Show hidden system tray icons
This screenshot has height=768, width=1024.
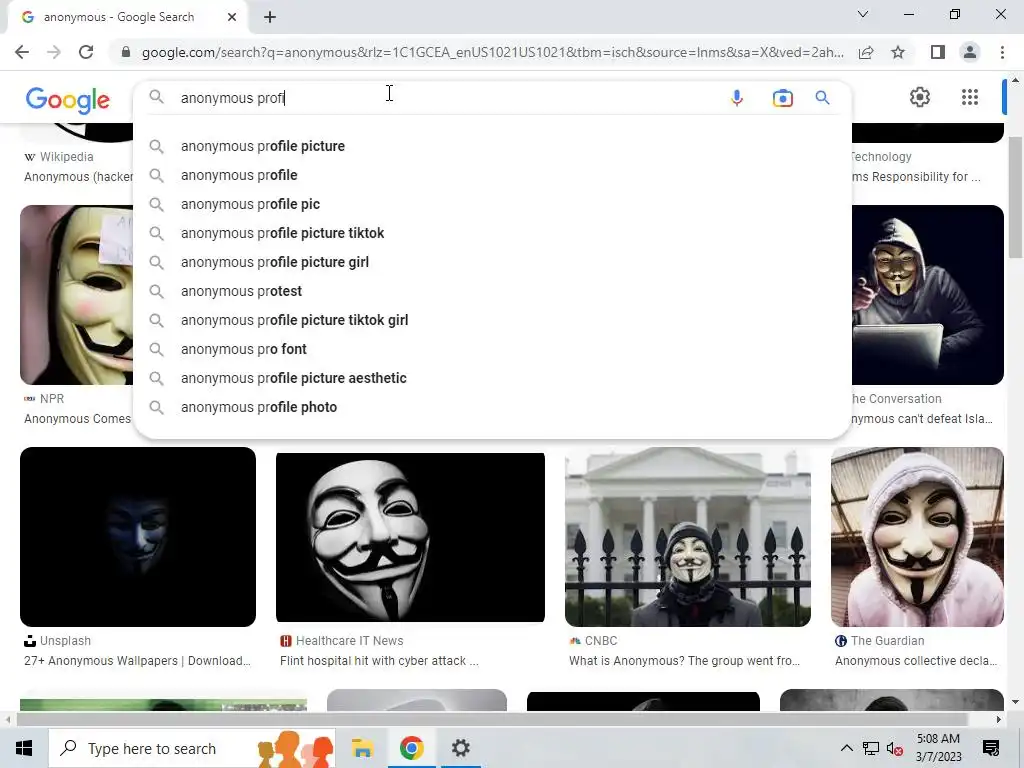coord(846,748)
